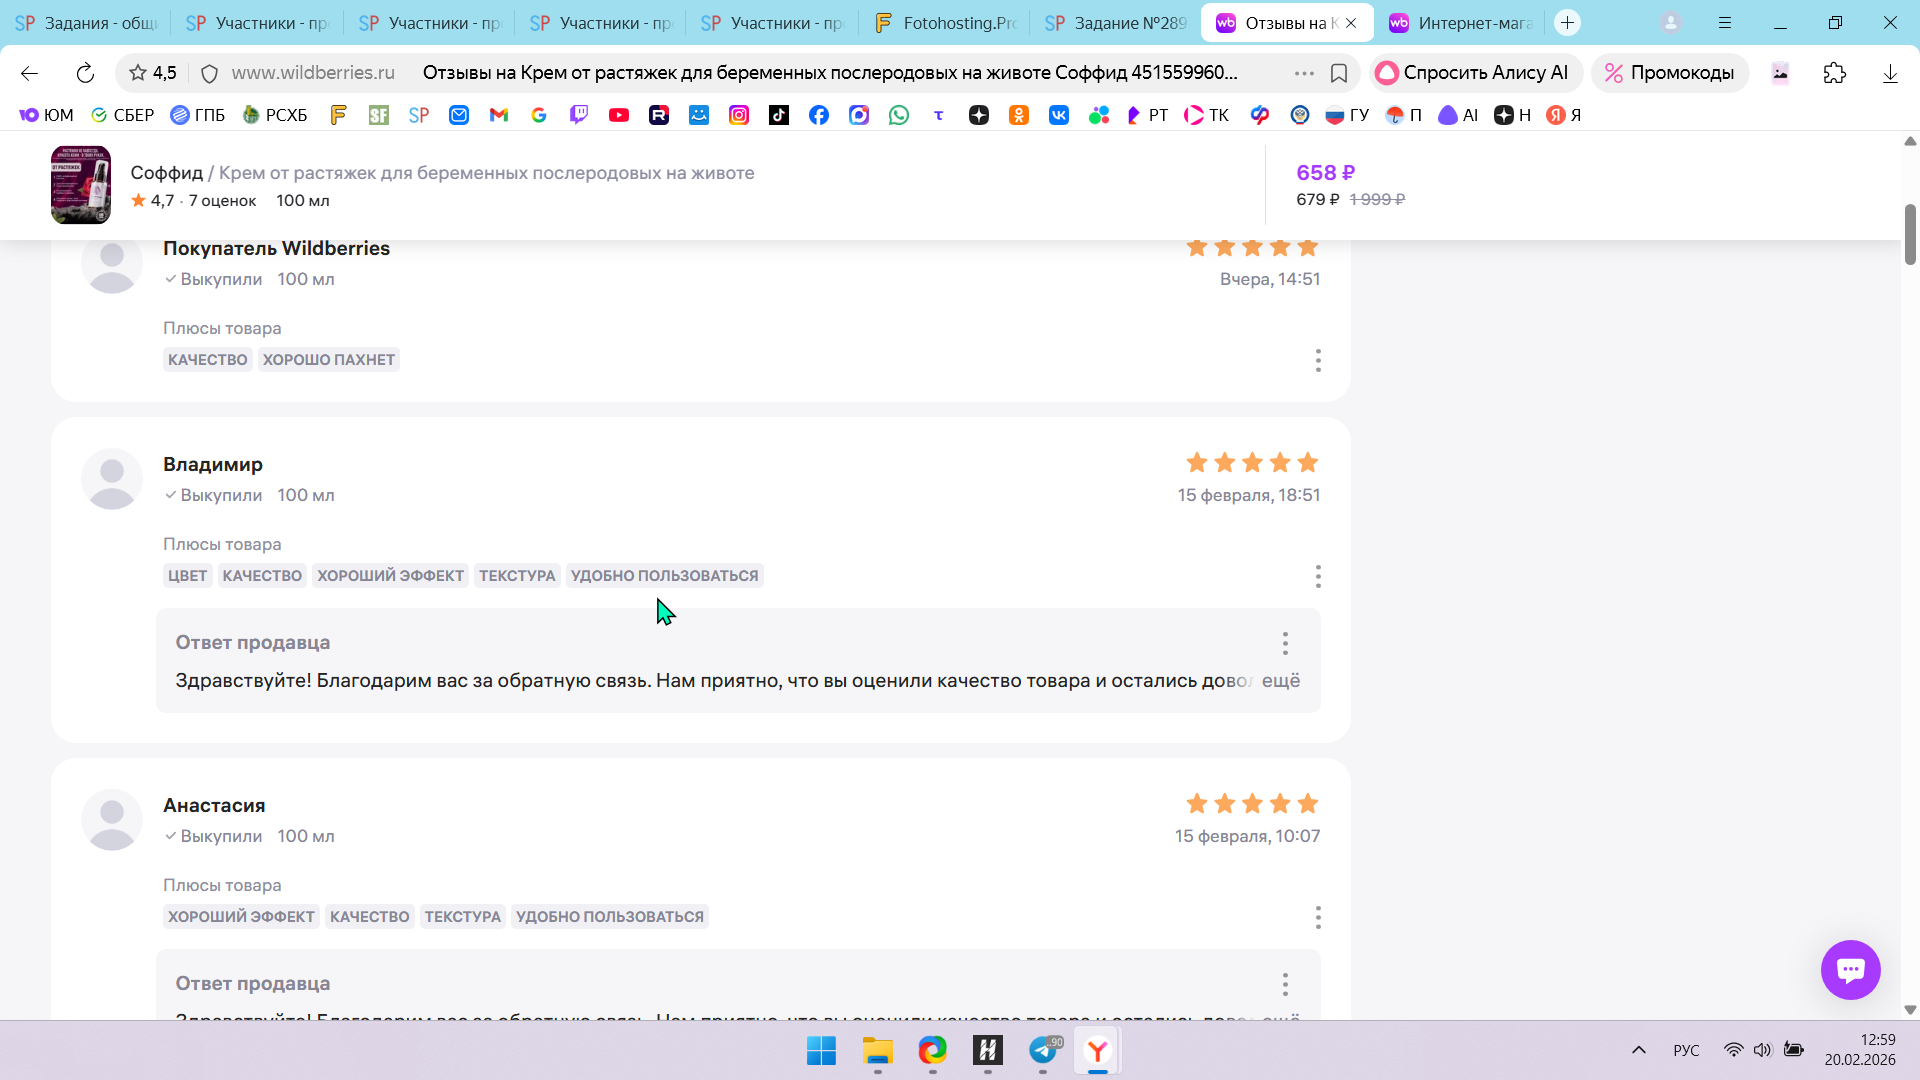The image size is (1920, 1080).
Task: Show hidden system tray icons chevron
Action: tap(1638, 1050)
